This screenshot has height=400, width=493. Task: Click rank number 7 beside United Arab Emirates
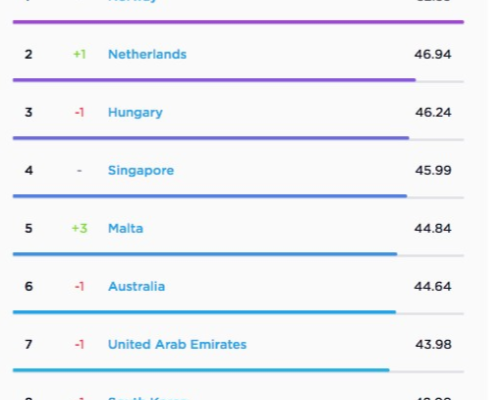tap(29, 344)
